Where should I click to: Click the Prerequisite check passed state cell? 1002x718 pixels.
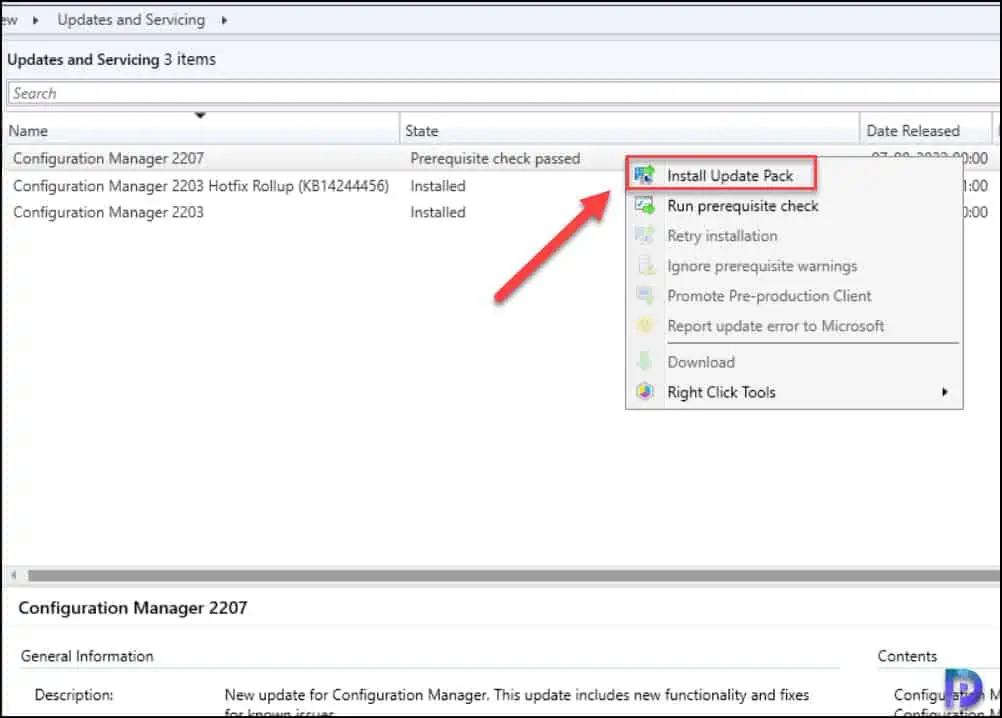click(x=495, y=158)
